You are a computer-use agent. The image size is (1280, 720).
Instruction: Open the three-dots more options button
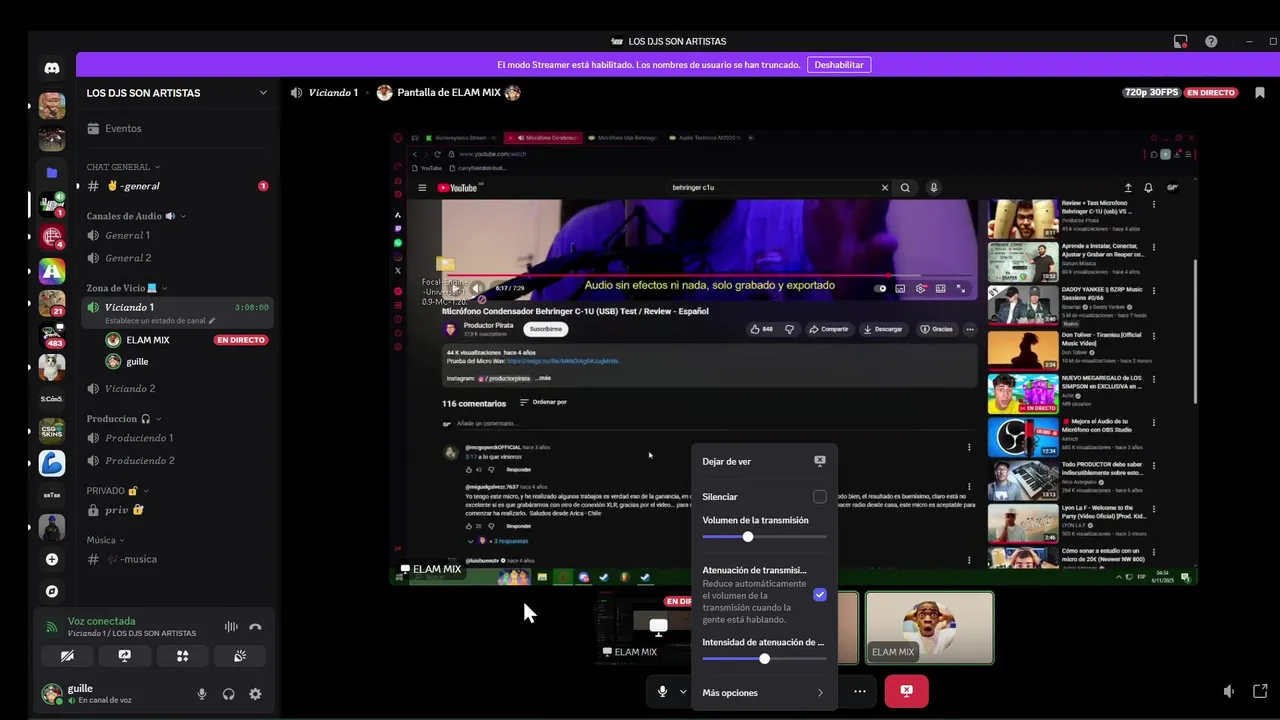(859, 691)
